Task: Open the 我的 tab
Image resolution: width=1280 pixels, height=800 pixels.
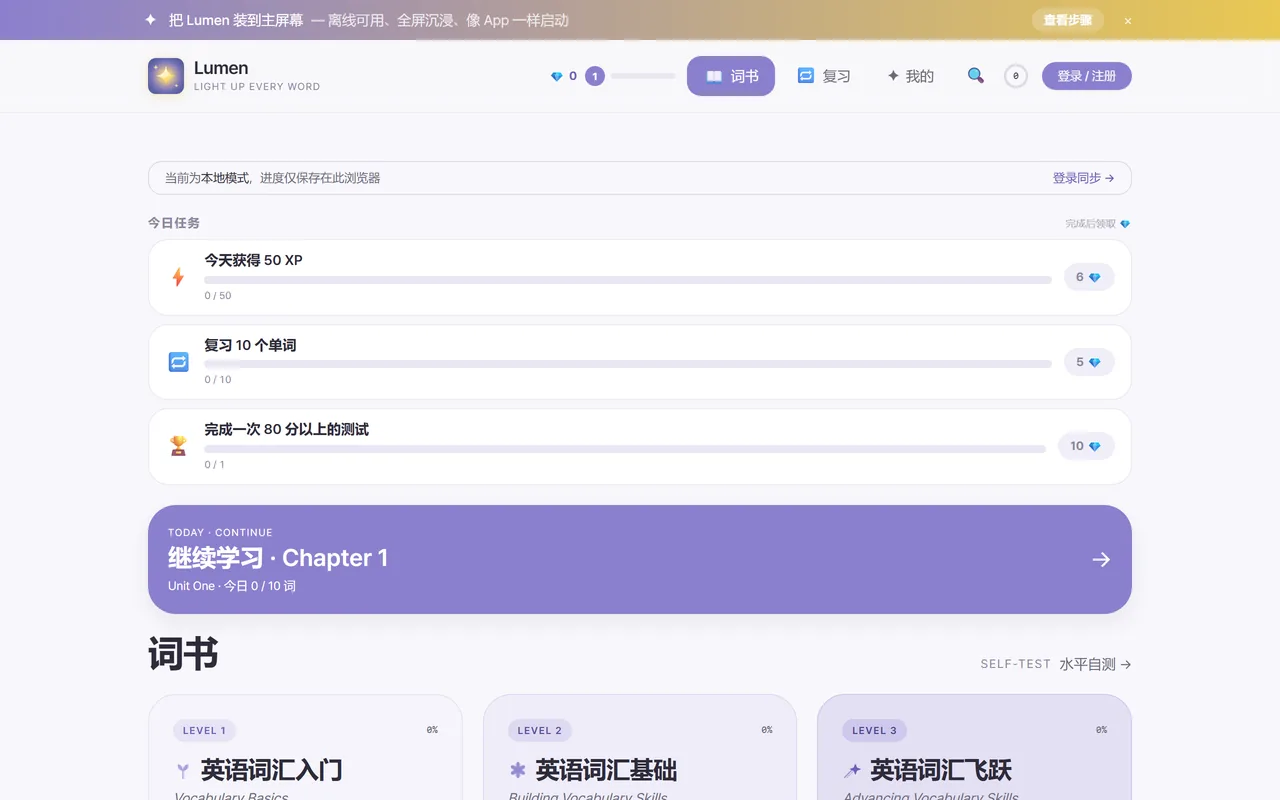Action: [910, 76]
